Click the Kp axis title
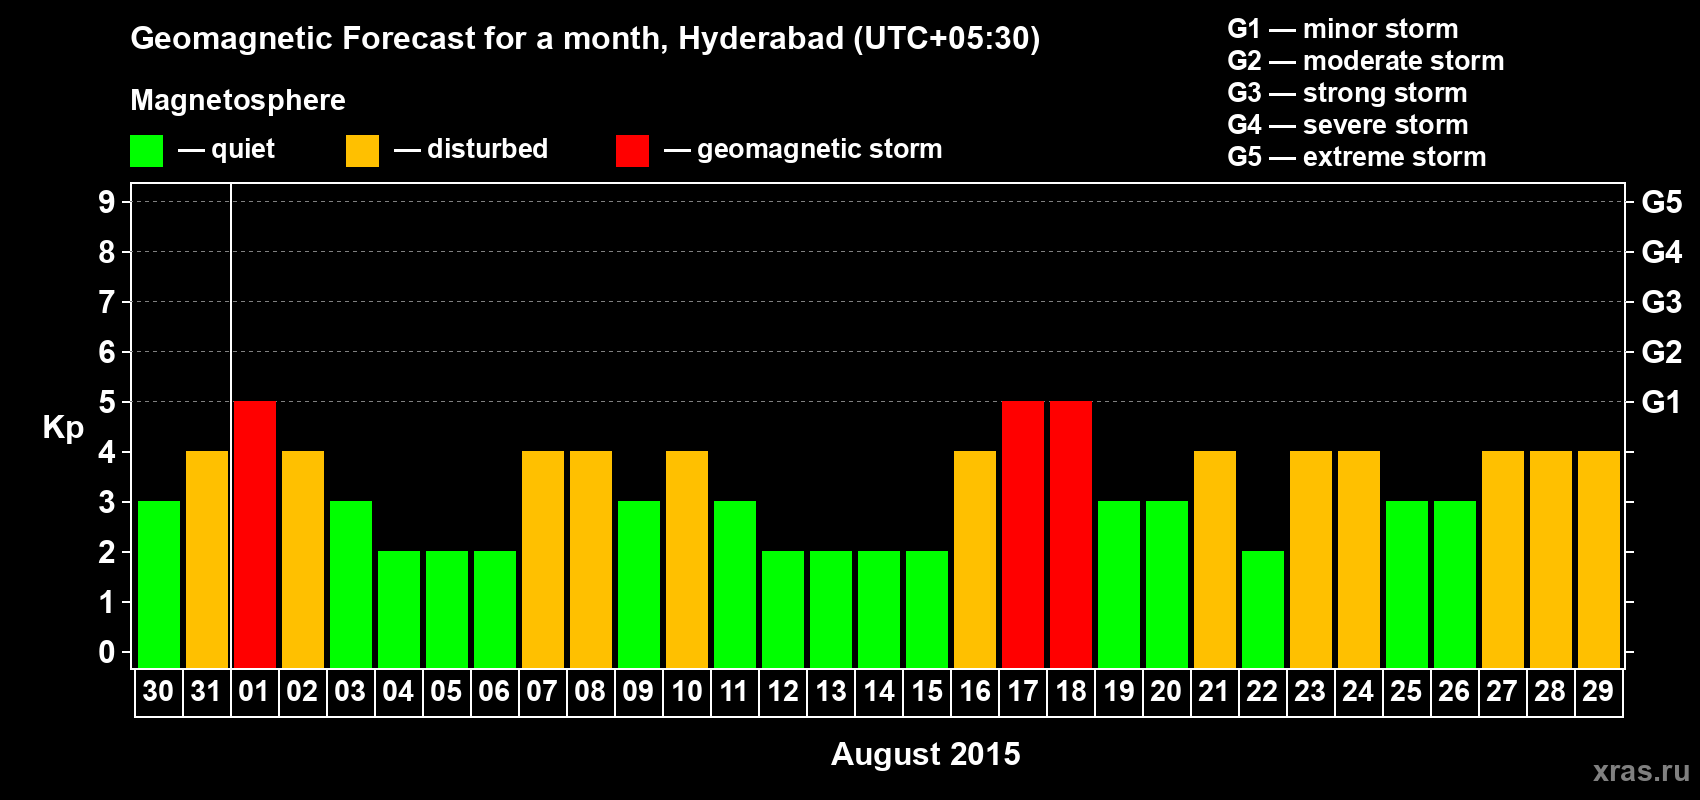 tap(63, 428)
